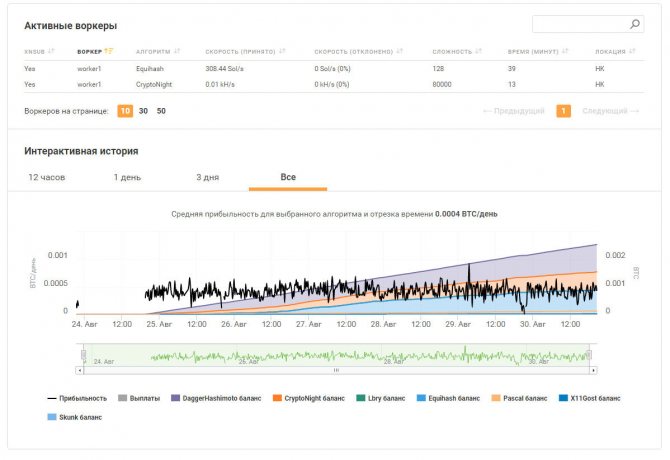Click the chart range navigator scrollbar

[x=336, y=370]
